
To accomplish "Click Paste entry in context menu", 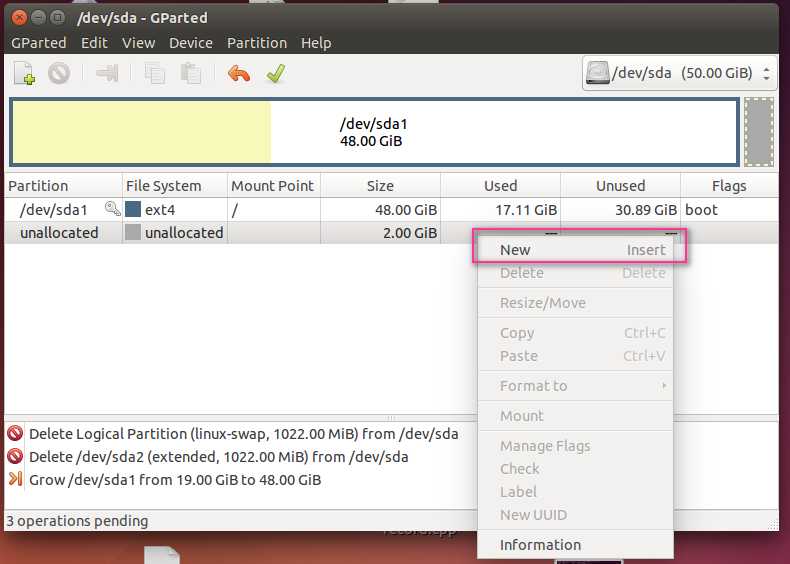I will [575, 356].
